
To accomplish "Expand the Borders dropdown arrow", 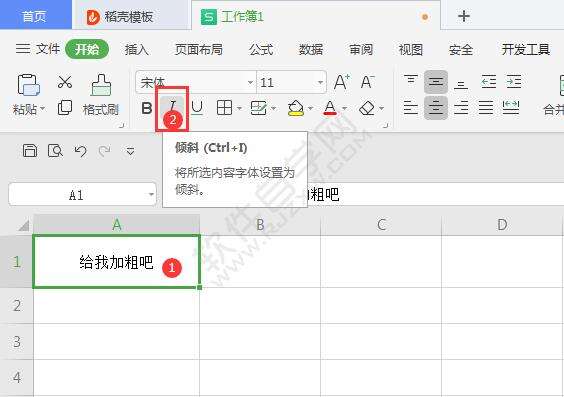I will (x=239, y=108).
